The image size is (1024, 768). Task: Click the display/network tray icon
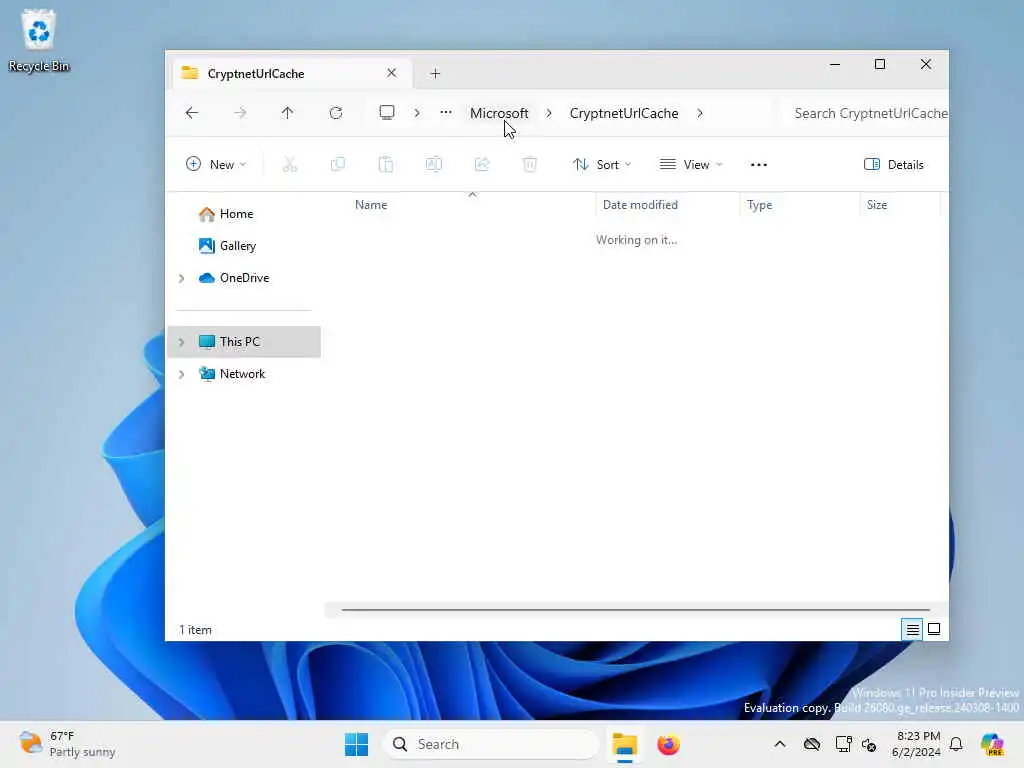click(x=843, y=744)
